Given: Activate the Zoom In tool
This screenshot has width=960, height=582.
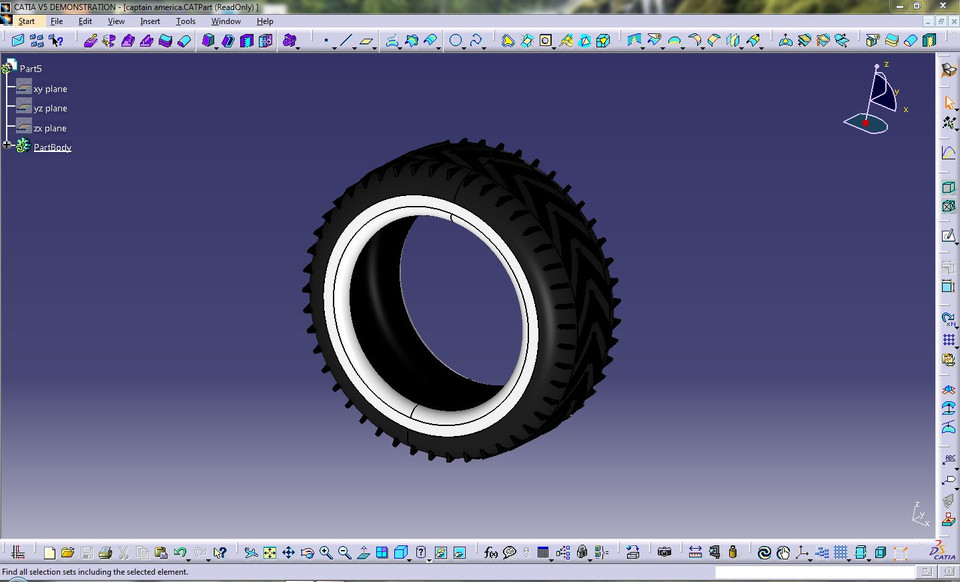Looking at the screenshot, I should coord(325,551).
